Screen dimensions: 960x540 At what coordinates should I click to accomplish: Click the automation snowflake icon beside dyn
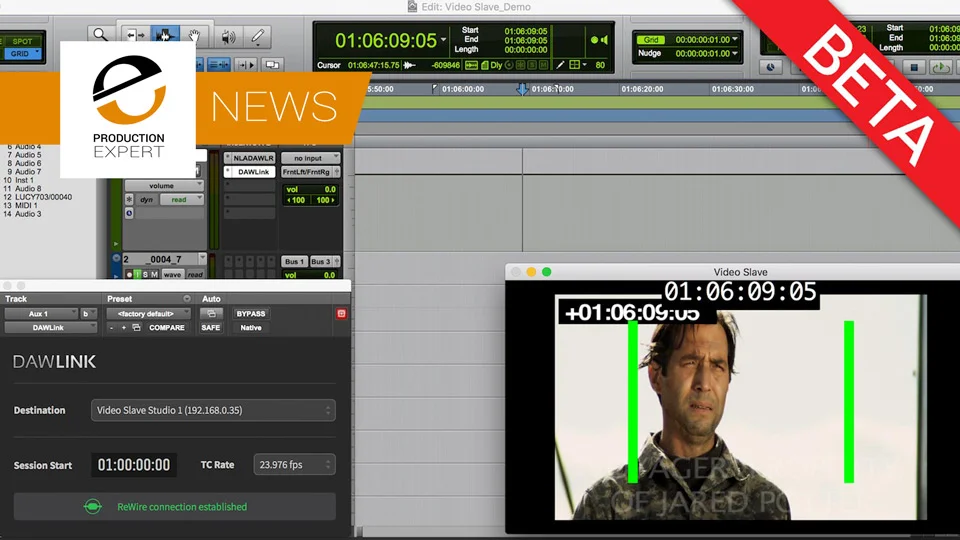tap(129, 200)
